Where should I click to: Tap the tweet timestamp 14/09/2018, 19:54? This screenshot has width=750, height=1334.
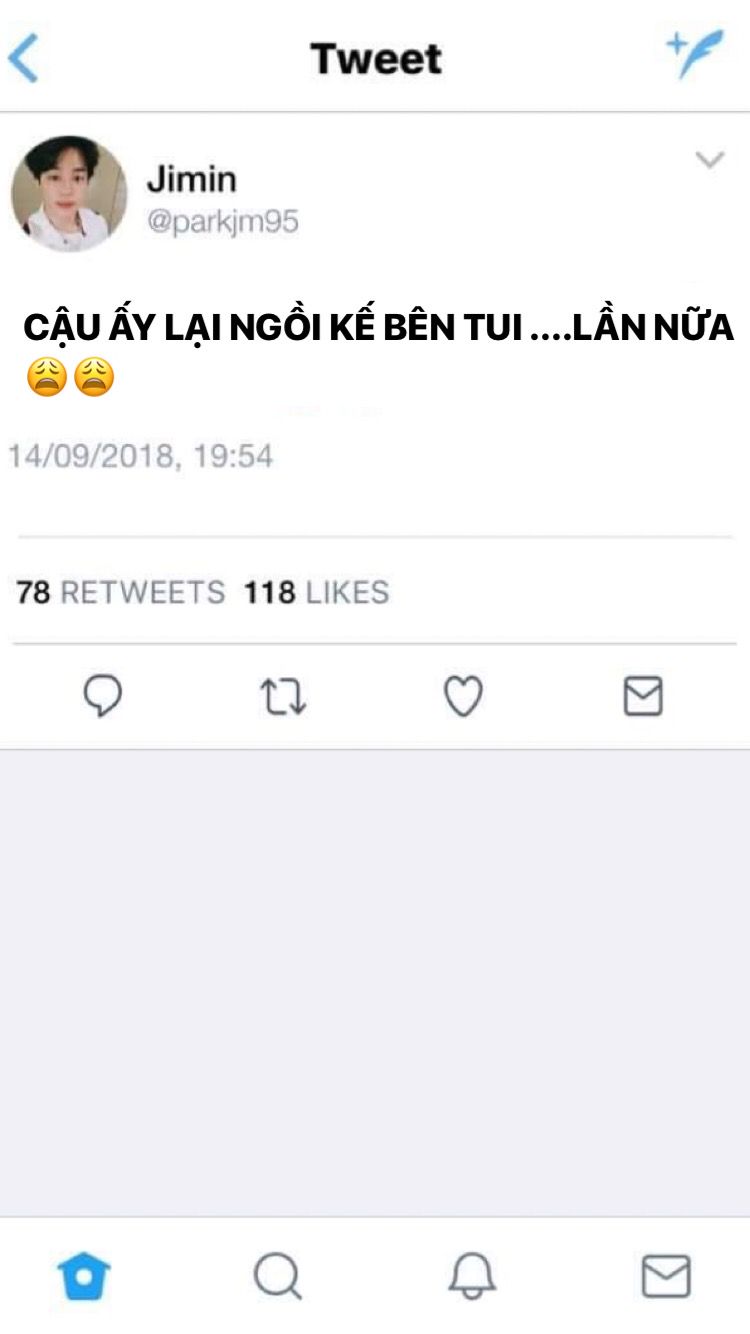(x=141, y=456)
